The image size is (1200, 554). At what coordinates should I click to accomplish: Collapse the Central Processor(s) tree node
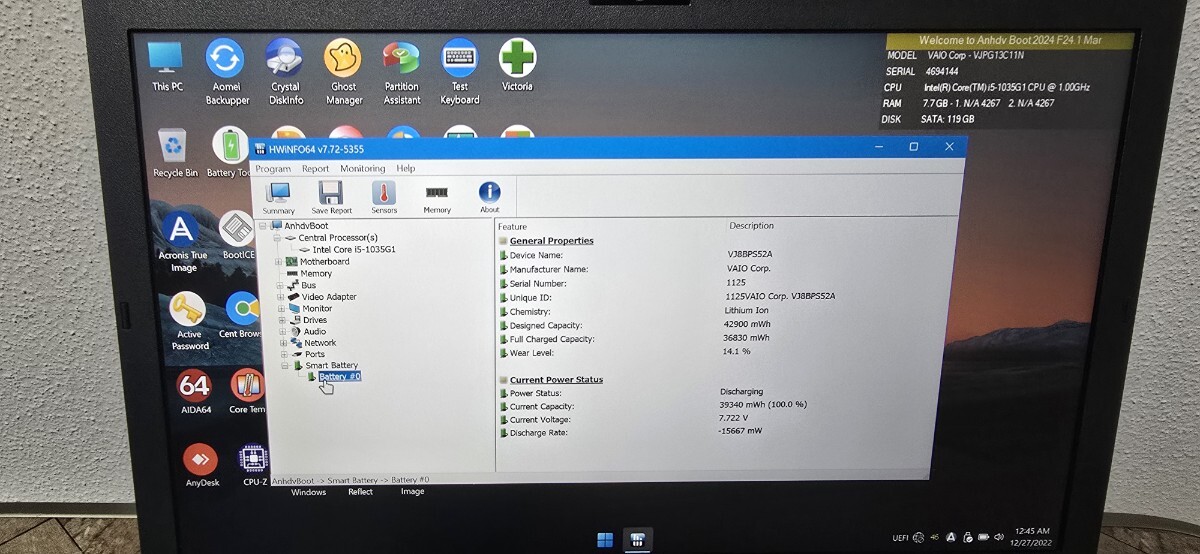pyautogui.click(x=277, y=238)
